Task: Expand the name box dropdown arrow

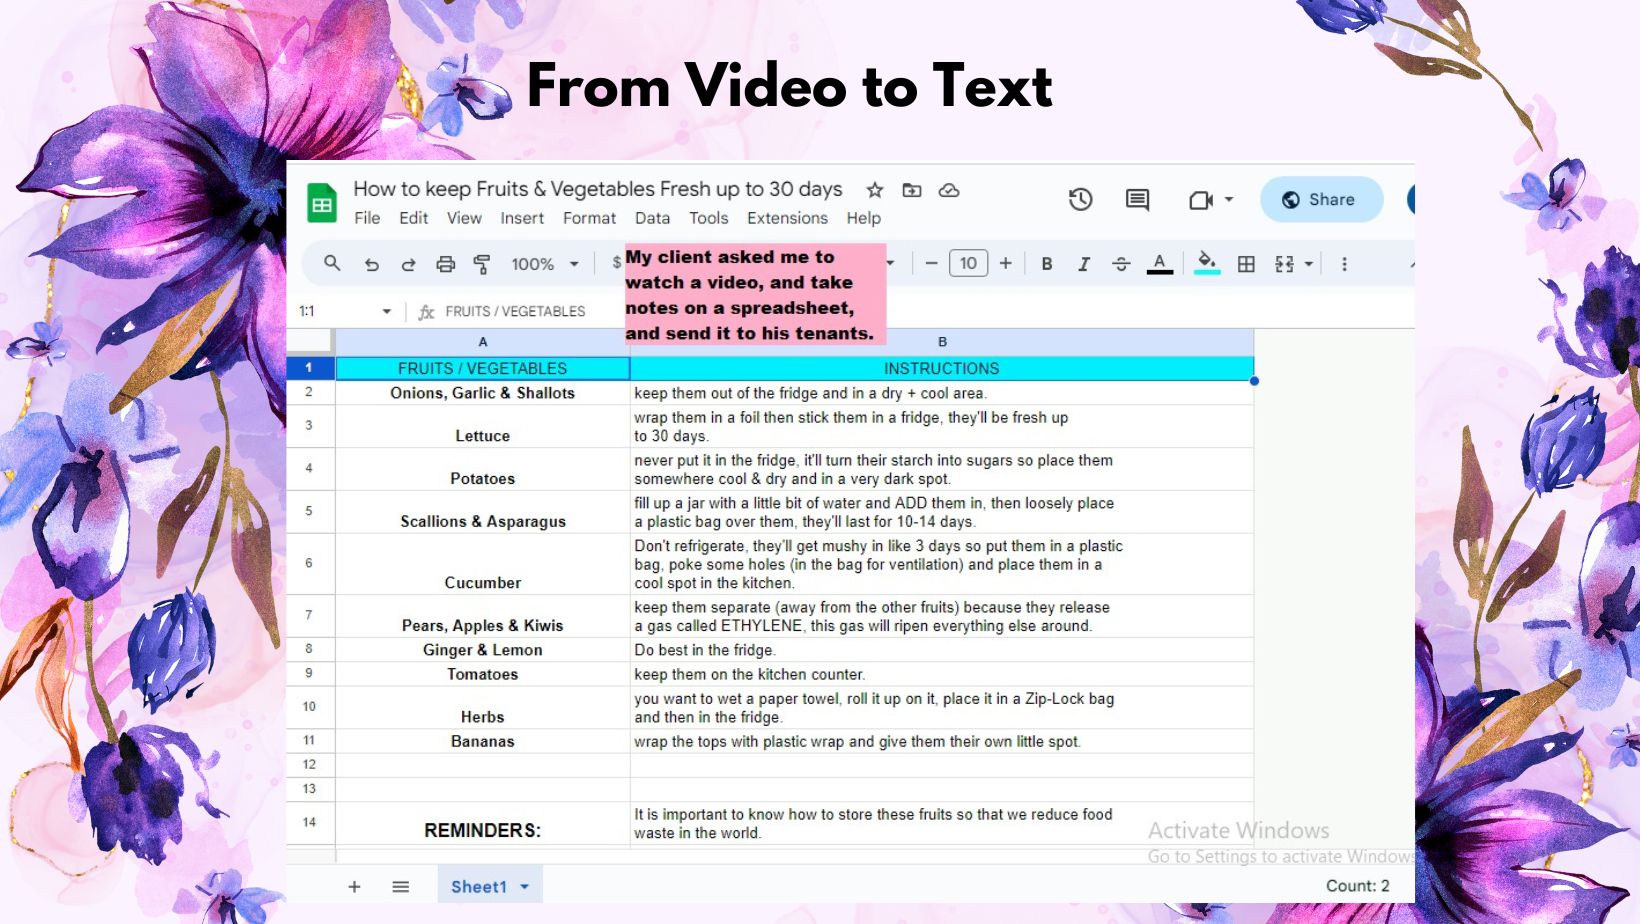Action: pyautogui.click(x=386, y=311)
